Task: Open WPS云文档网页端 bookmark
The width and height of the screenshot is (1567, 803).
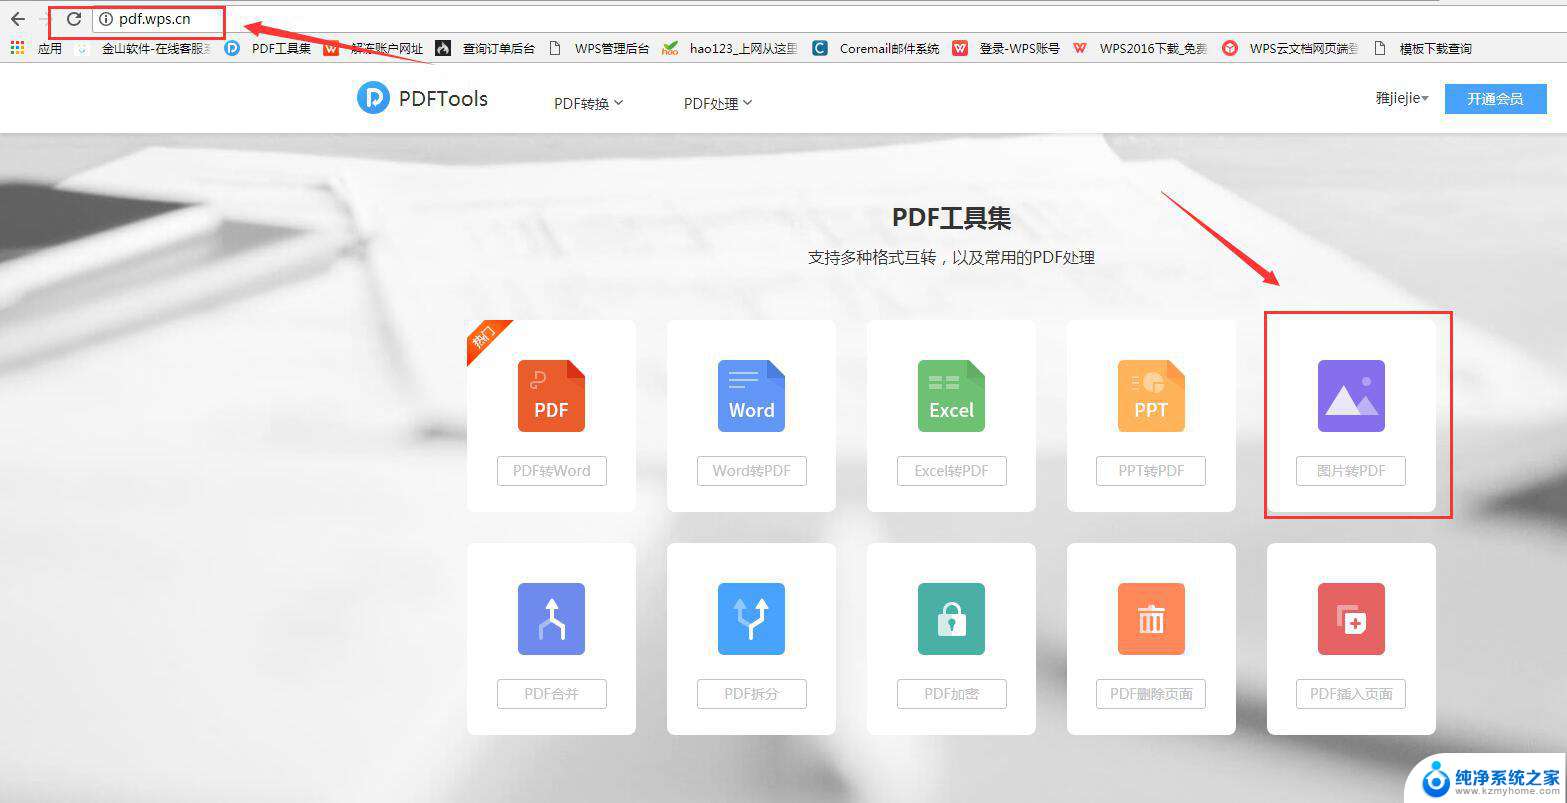Action: pos(1290,48)
